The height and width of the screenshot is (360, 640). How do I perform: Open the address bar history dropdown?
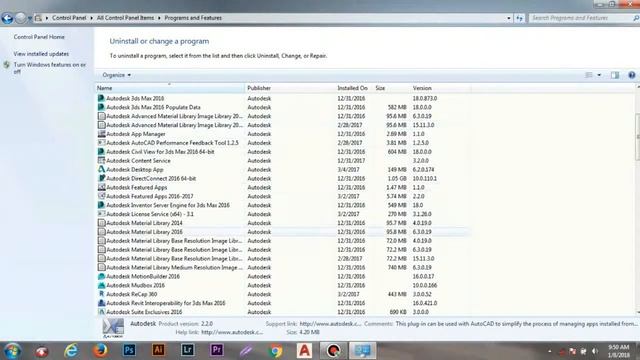[x=509, y=18]
